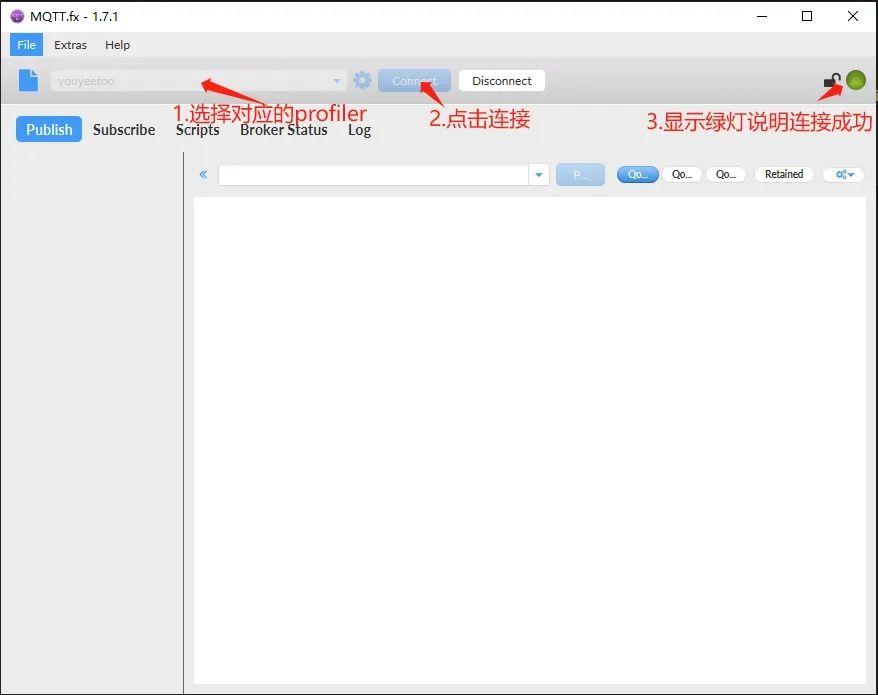The image size is (878, 695).
Task: Open connection settings gear icon
Action: click(x=362, y=80)
